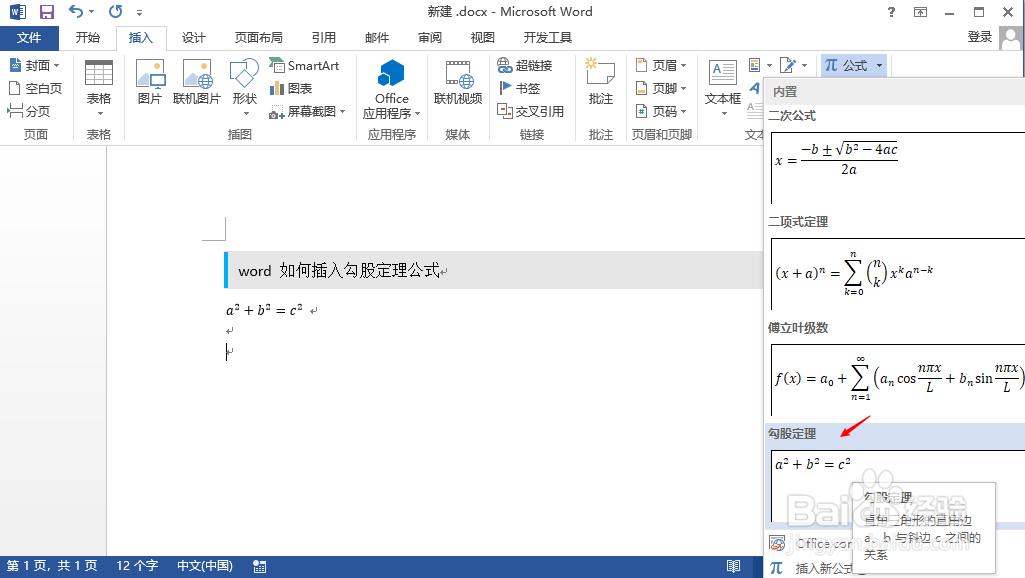Open the Text Box (文本框) menu

pyautogui.click(x=723, y=88)
